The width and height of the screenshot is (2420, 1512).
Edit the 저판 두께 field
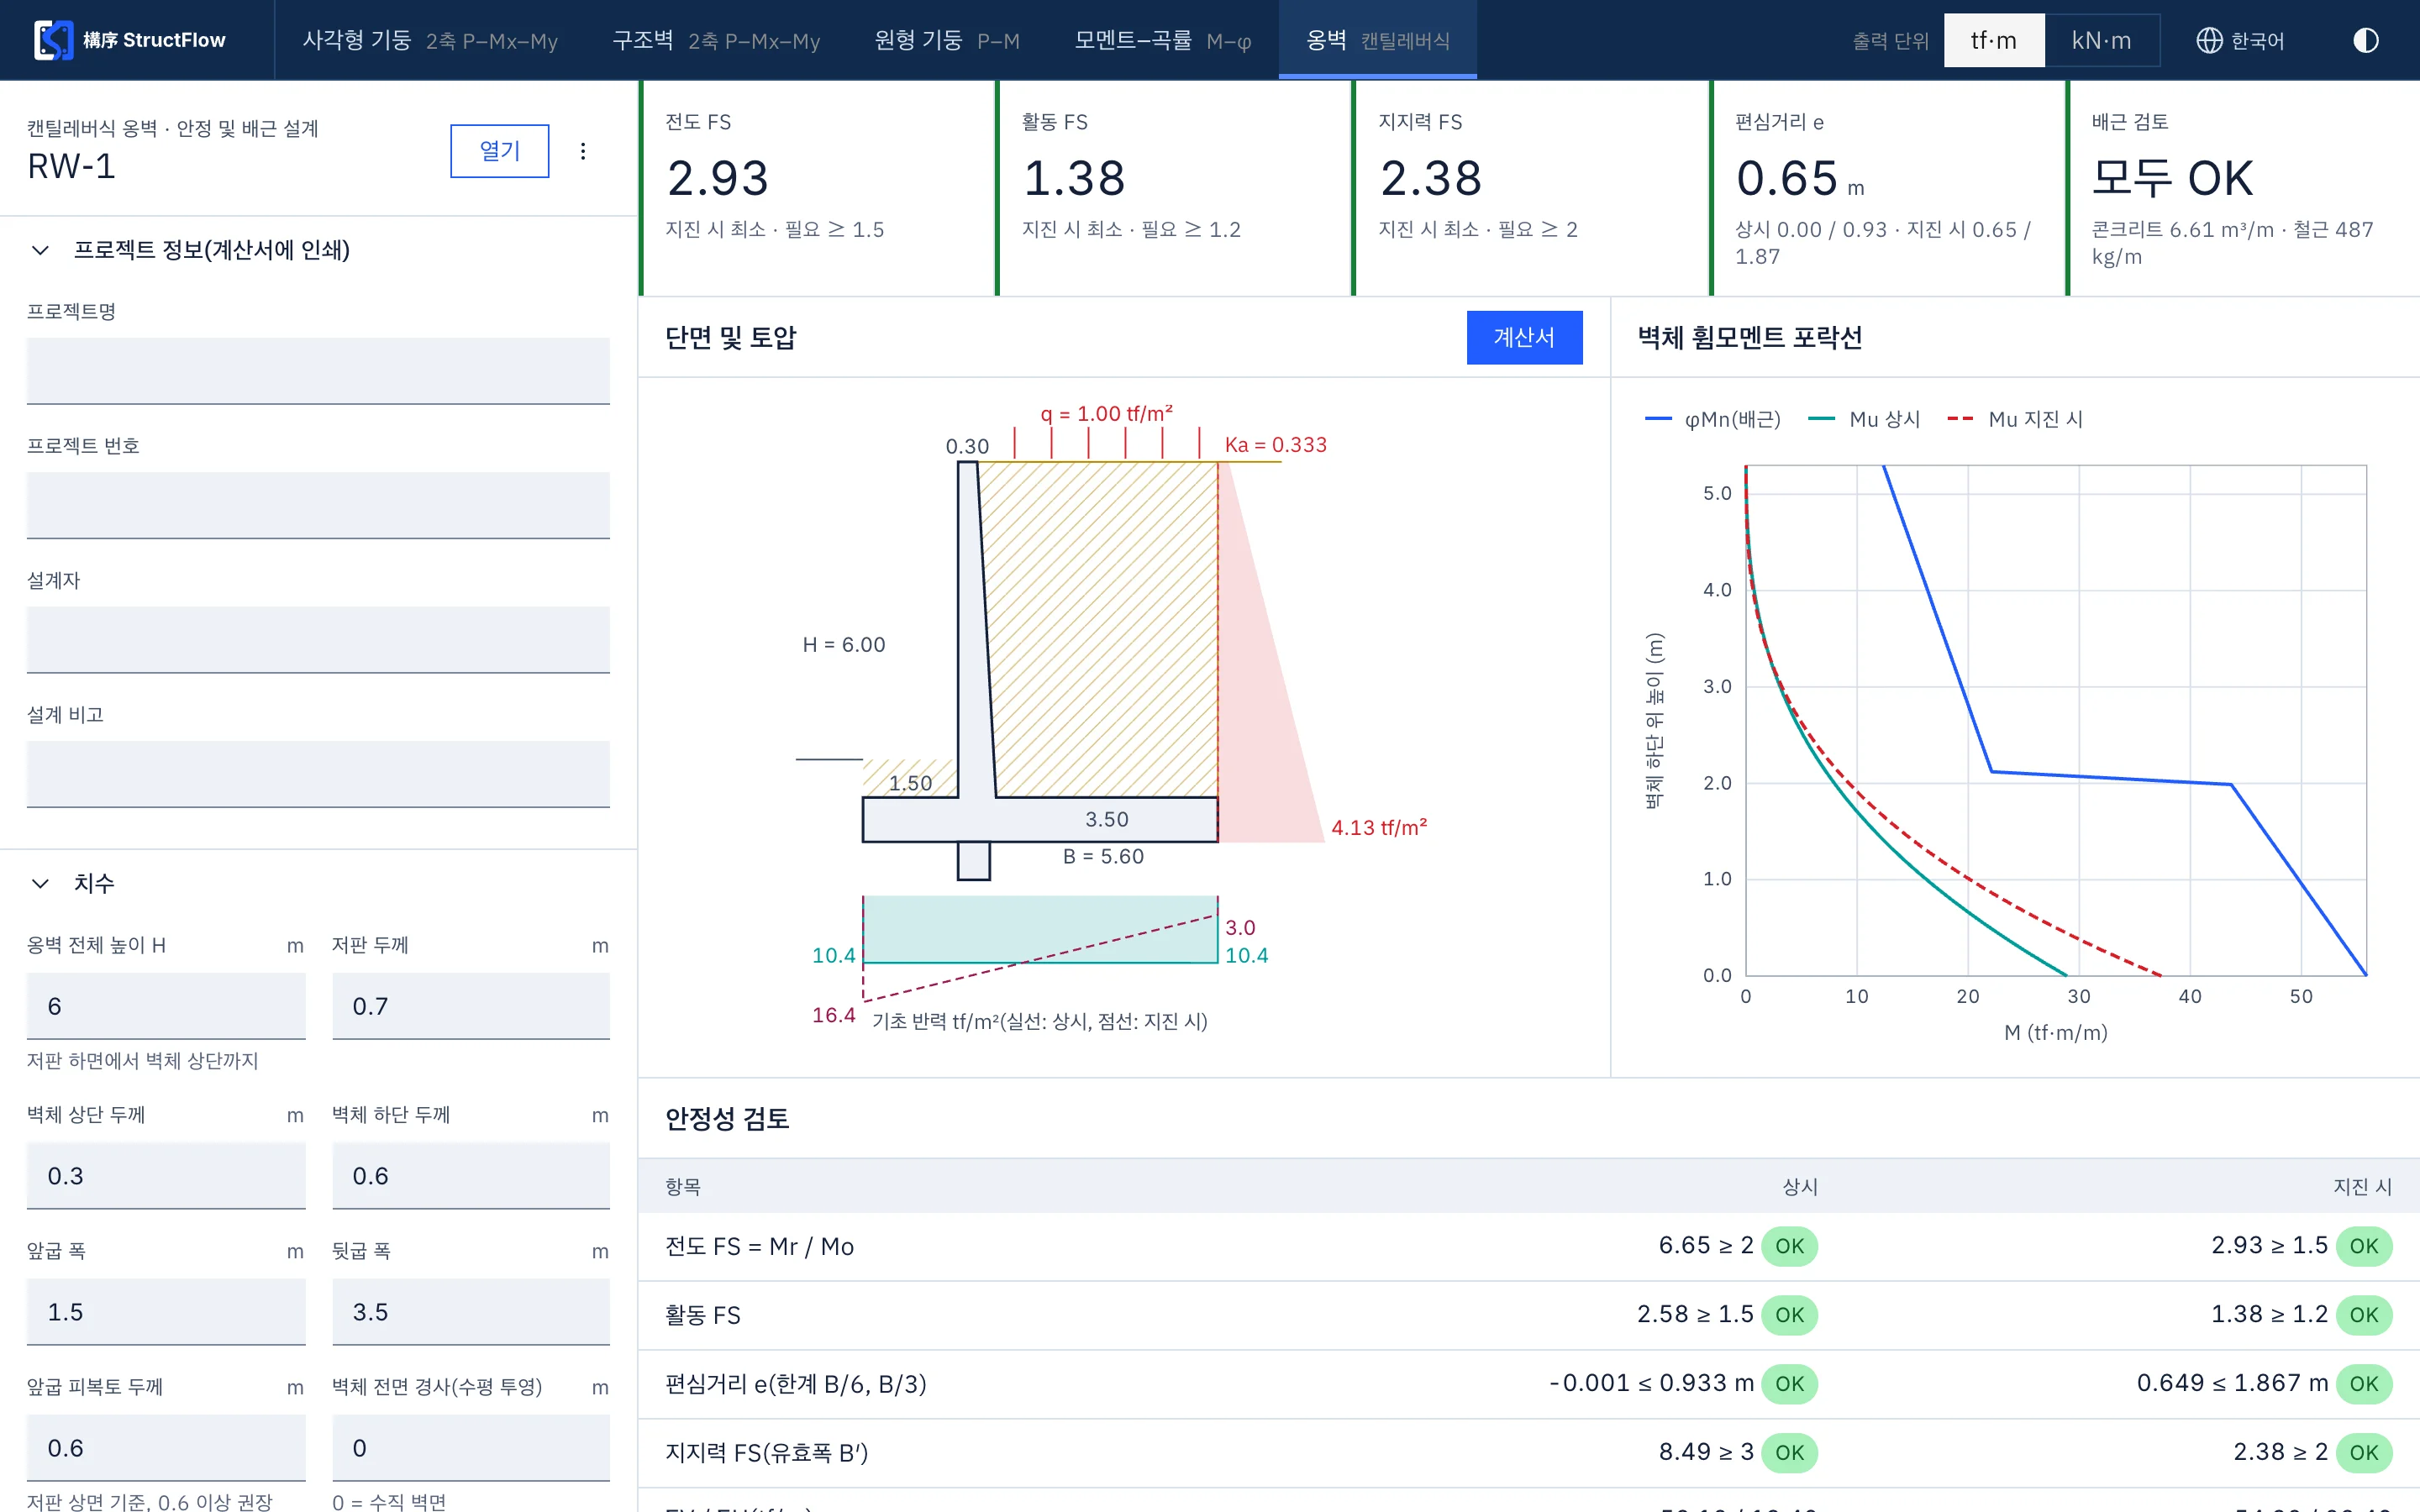[471, 1006]
